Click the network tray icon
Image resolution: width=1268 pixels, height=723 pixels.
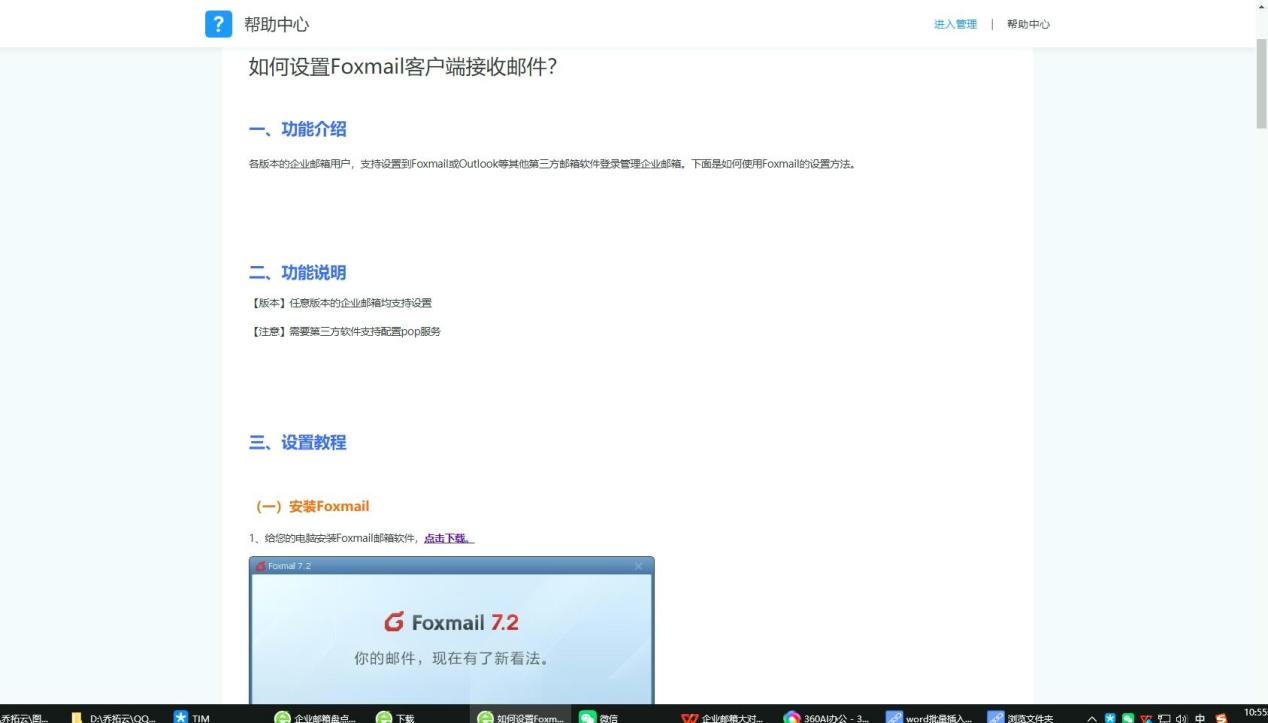1164,718
